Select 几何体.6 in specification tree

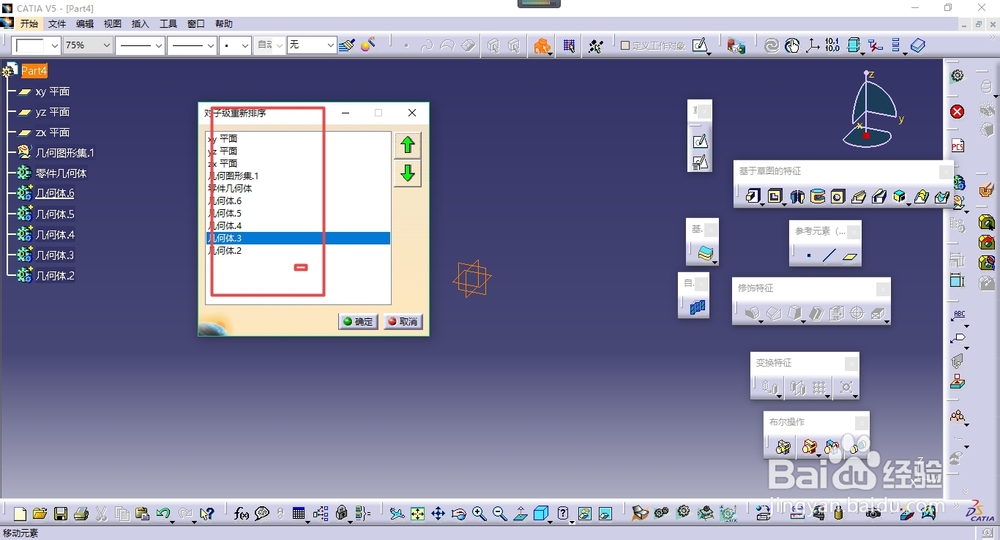coord(55,194)
